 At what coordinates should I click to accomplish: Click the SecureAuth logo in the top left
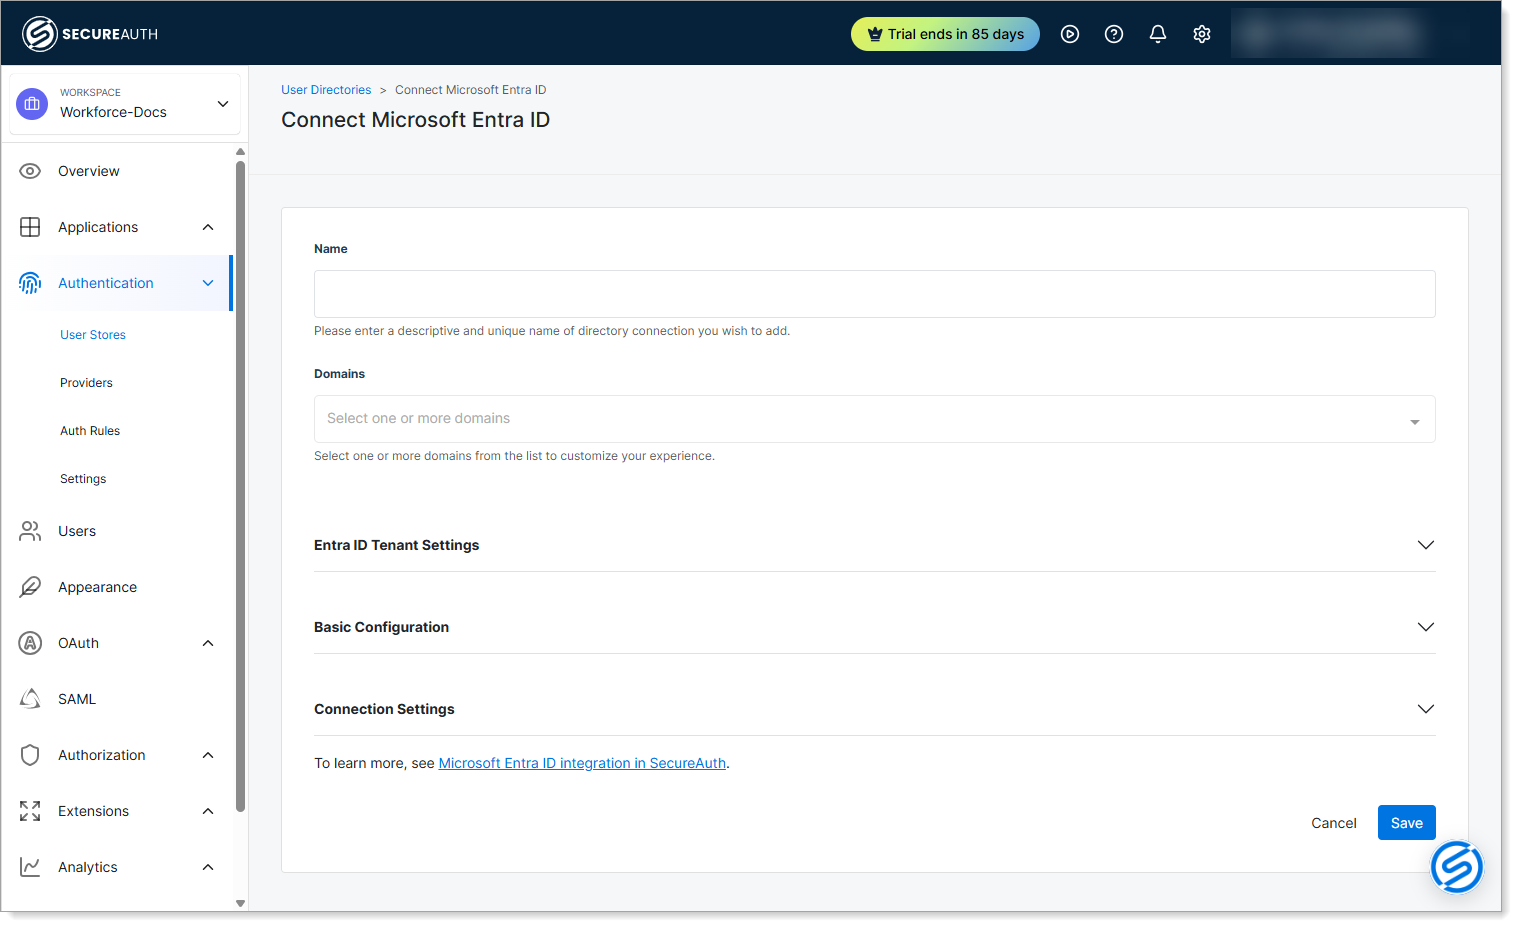[x=88, y=32]
